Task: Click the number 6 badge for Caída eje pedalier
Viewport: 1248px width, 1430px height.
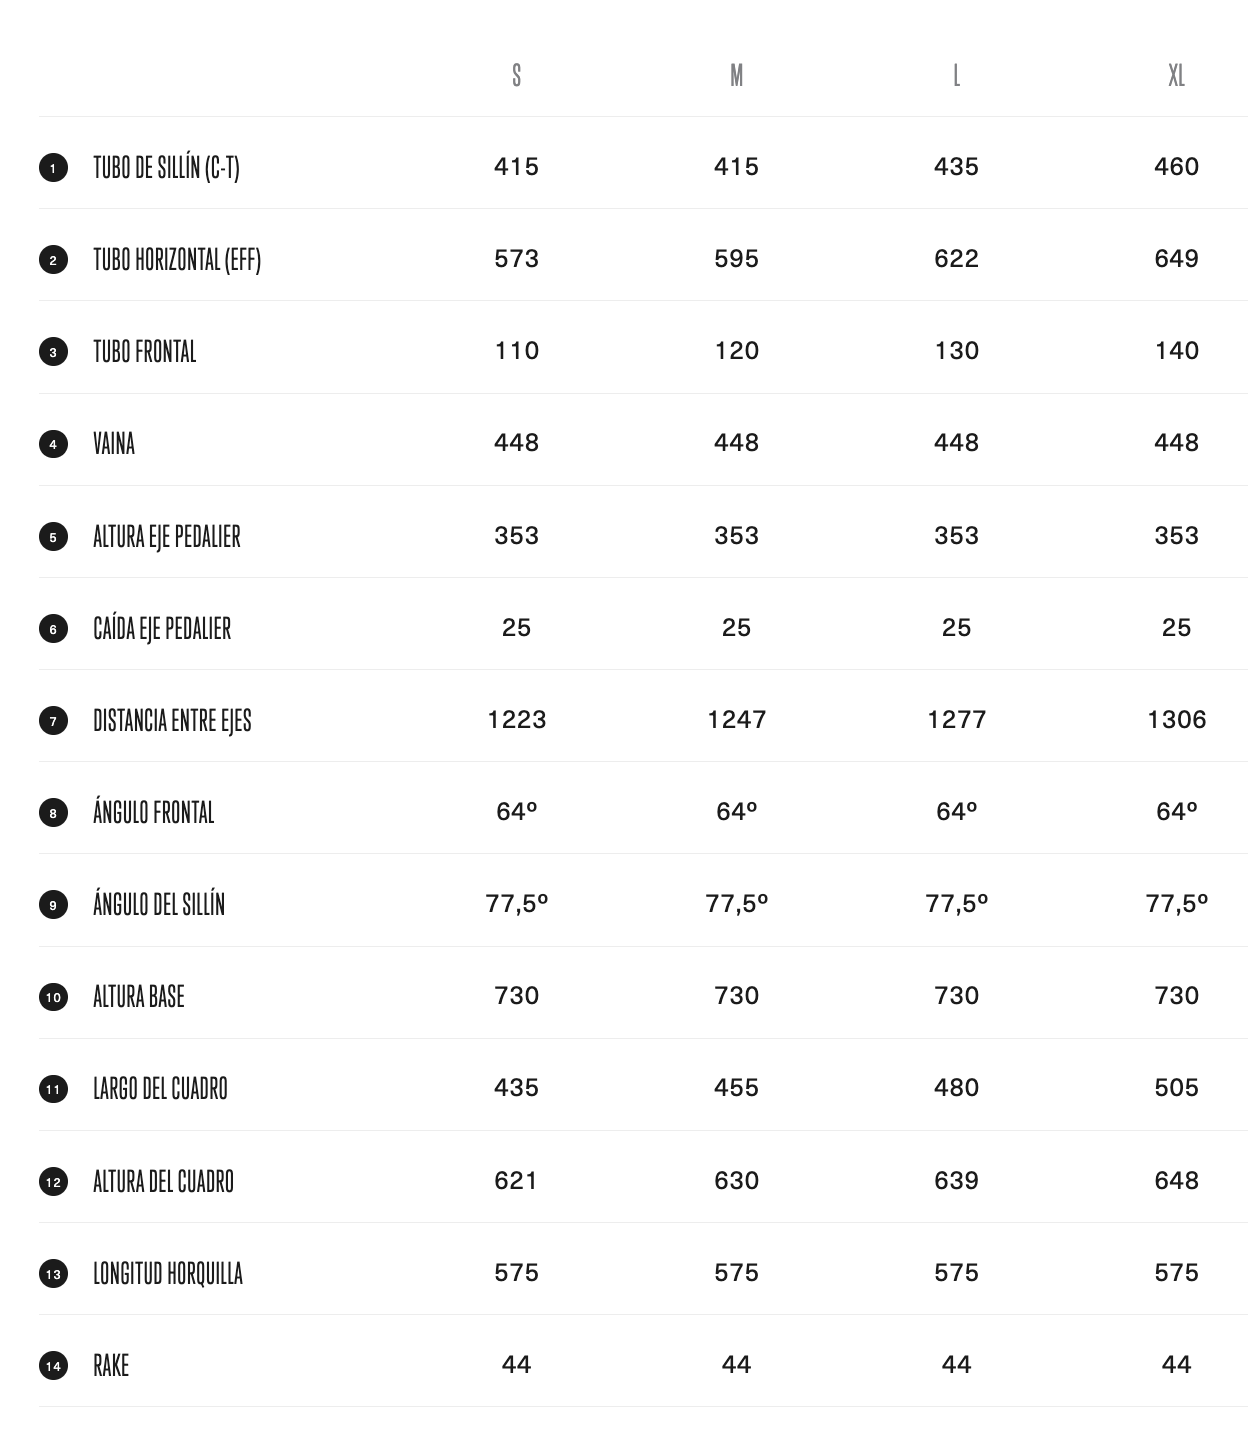Action: coord(53,629)
